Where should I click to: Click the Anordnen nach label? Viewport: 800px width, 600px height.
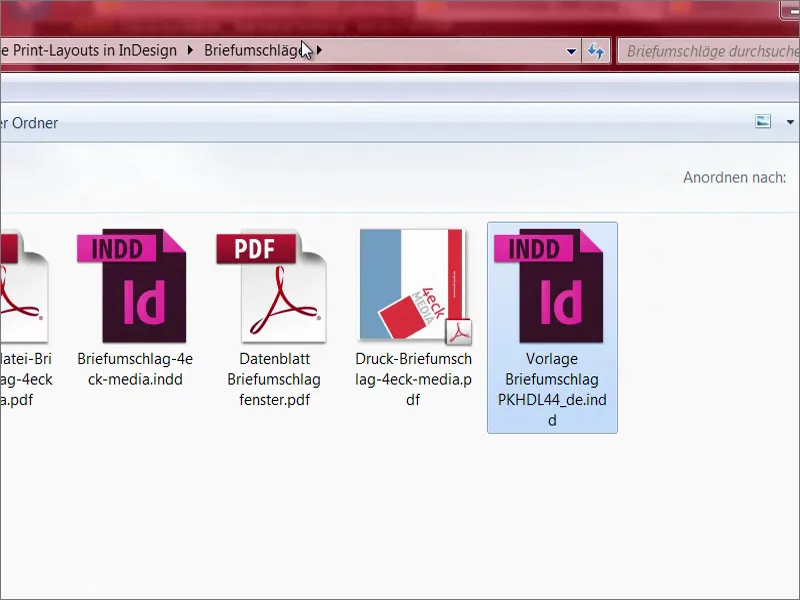tap(735, 178)
